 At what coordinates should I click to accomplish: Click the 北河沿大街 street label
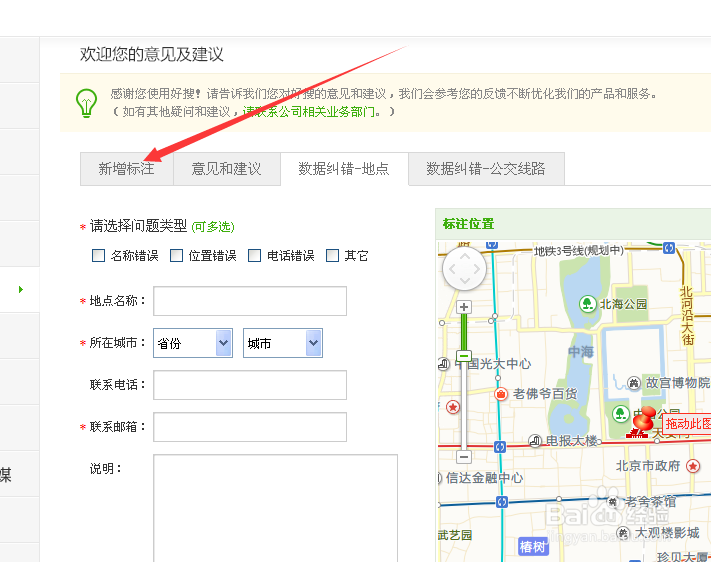[x=687, y=315]
